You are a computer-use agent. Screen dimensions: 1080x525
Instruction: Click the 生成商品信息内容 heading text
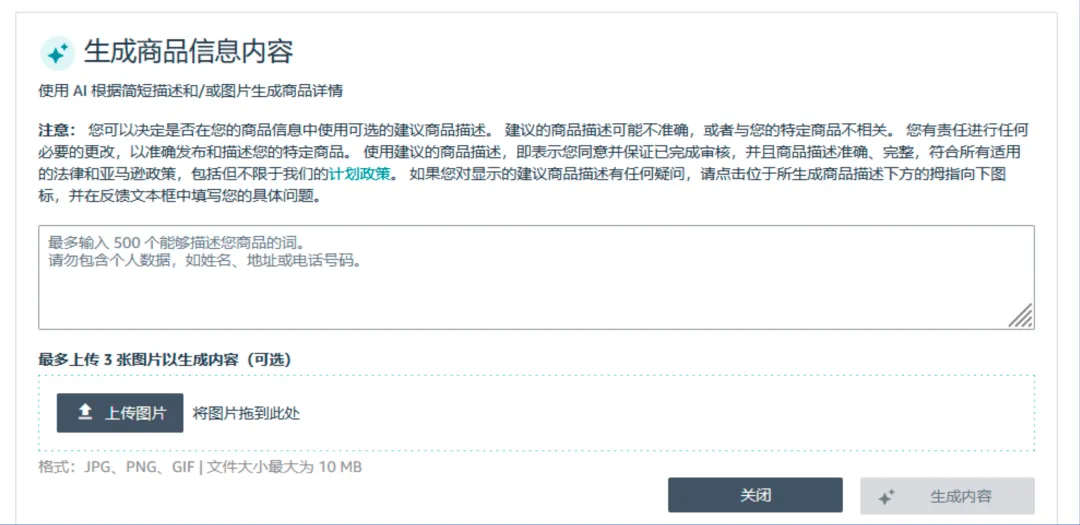tap(188, 51)
